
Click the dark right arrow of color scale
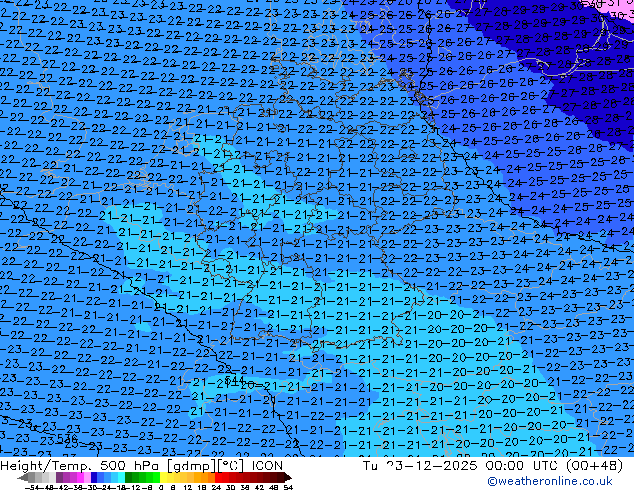[288, 478]
